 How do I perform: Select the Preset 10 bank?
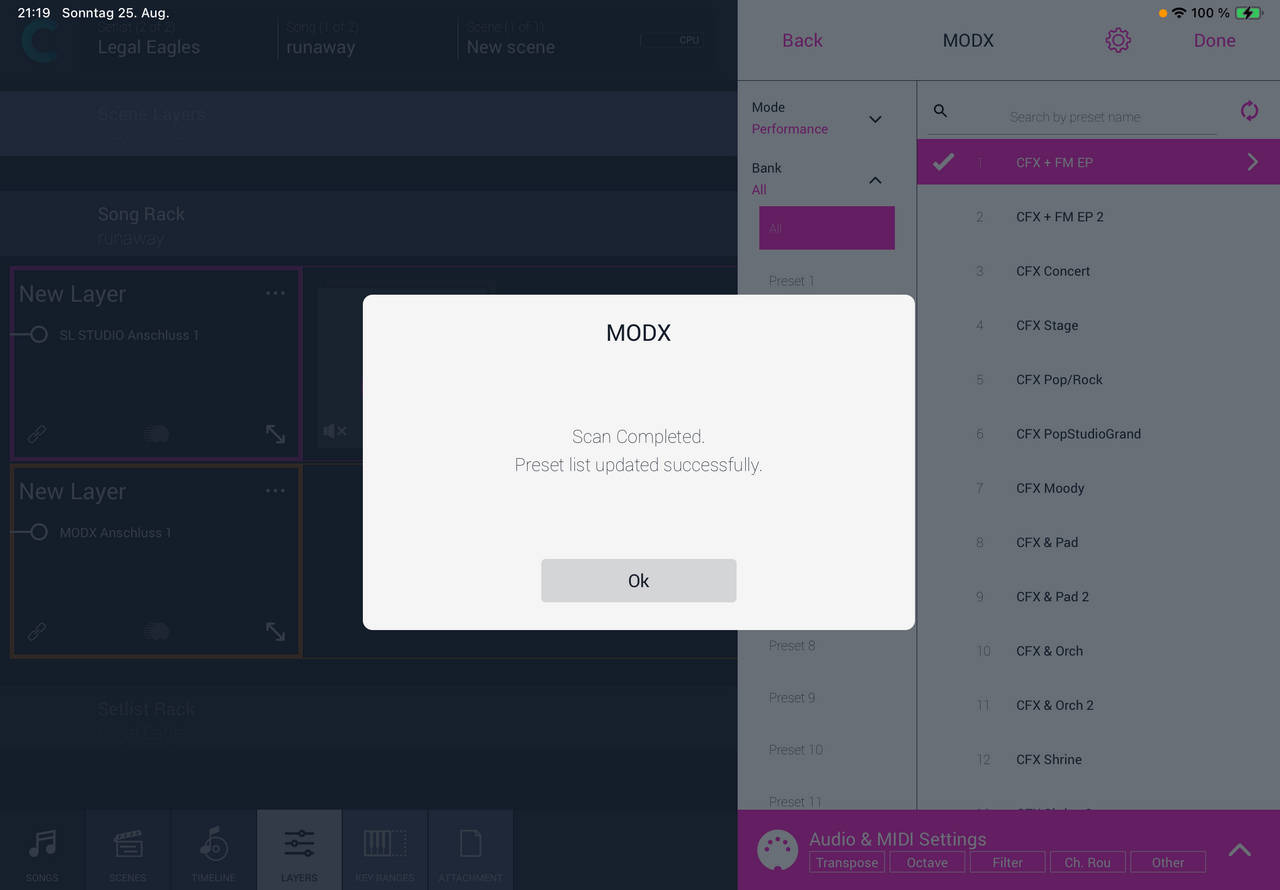[795, 749]
